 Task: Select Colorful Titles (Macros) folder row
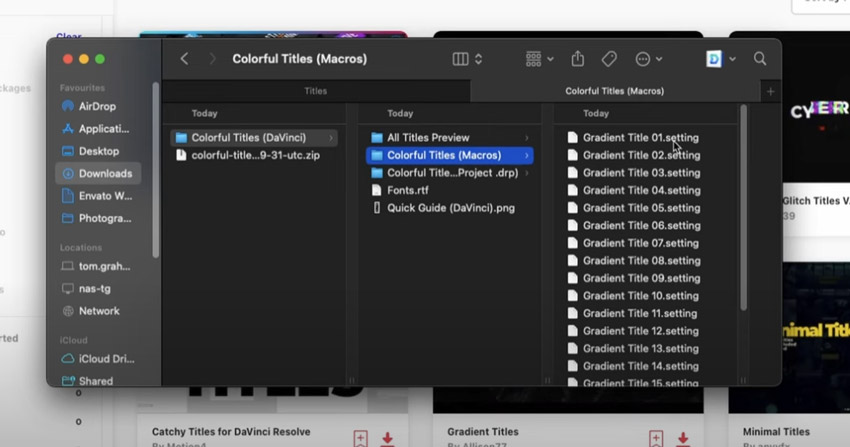click(x=449, y=155)
